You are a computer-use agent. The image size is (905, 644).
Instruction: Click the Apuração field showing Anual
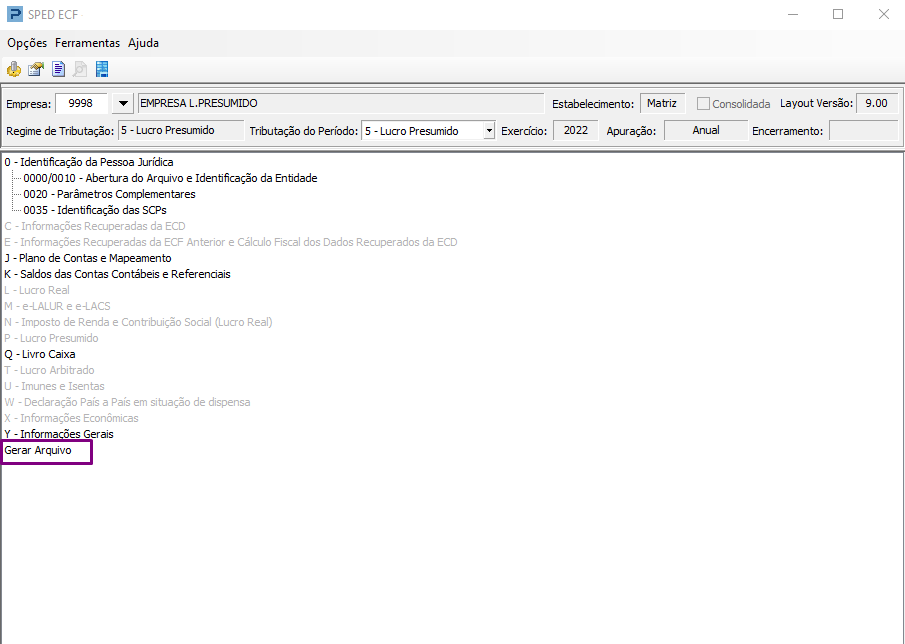click(x=706, y=130)
